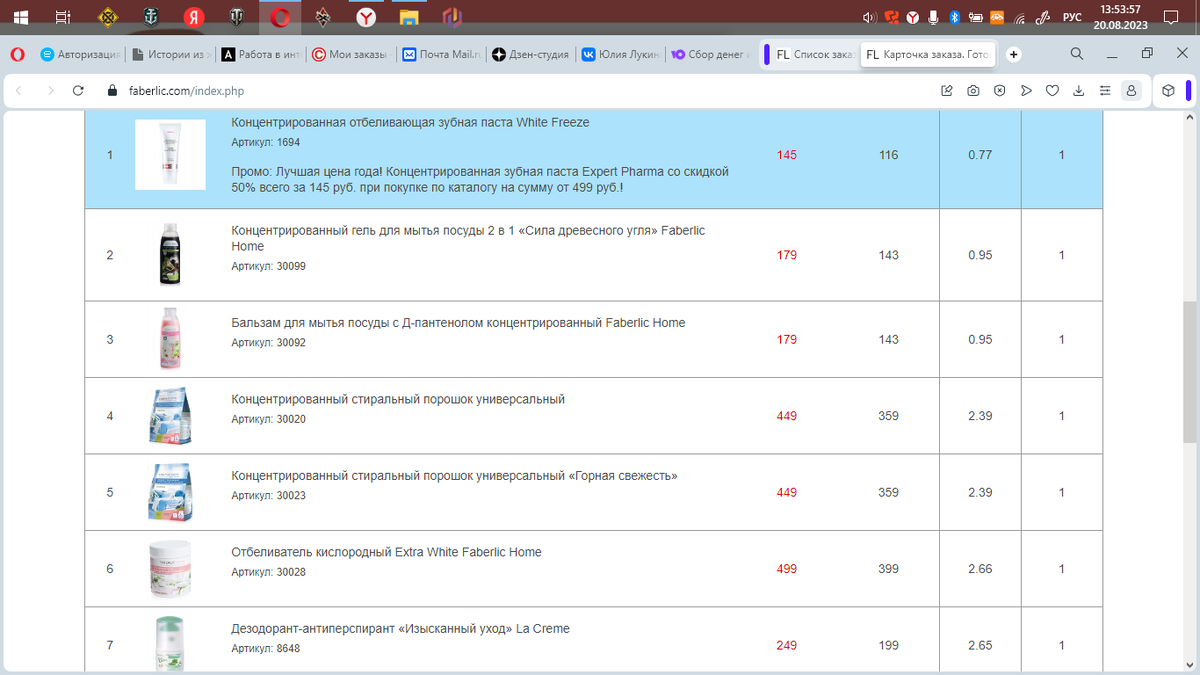Select the Карточка заказа tab
The height and width of the screenshot is (675, 1200).
(x=928, y=55)
